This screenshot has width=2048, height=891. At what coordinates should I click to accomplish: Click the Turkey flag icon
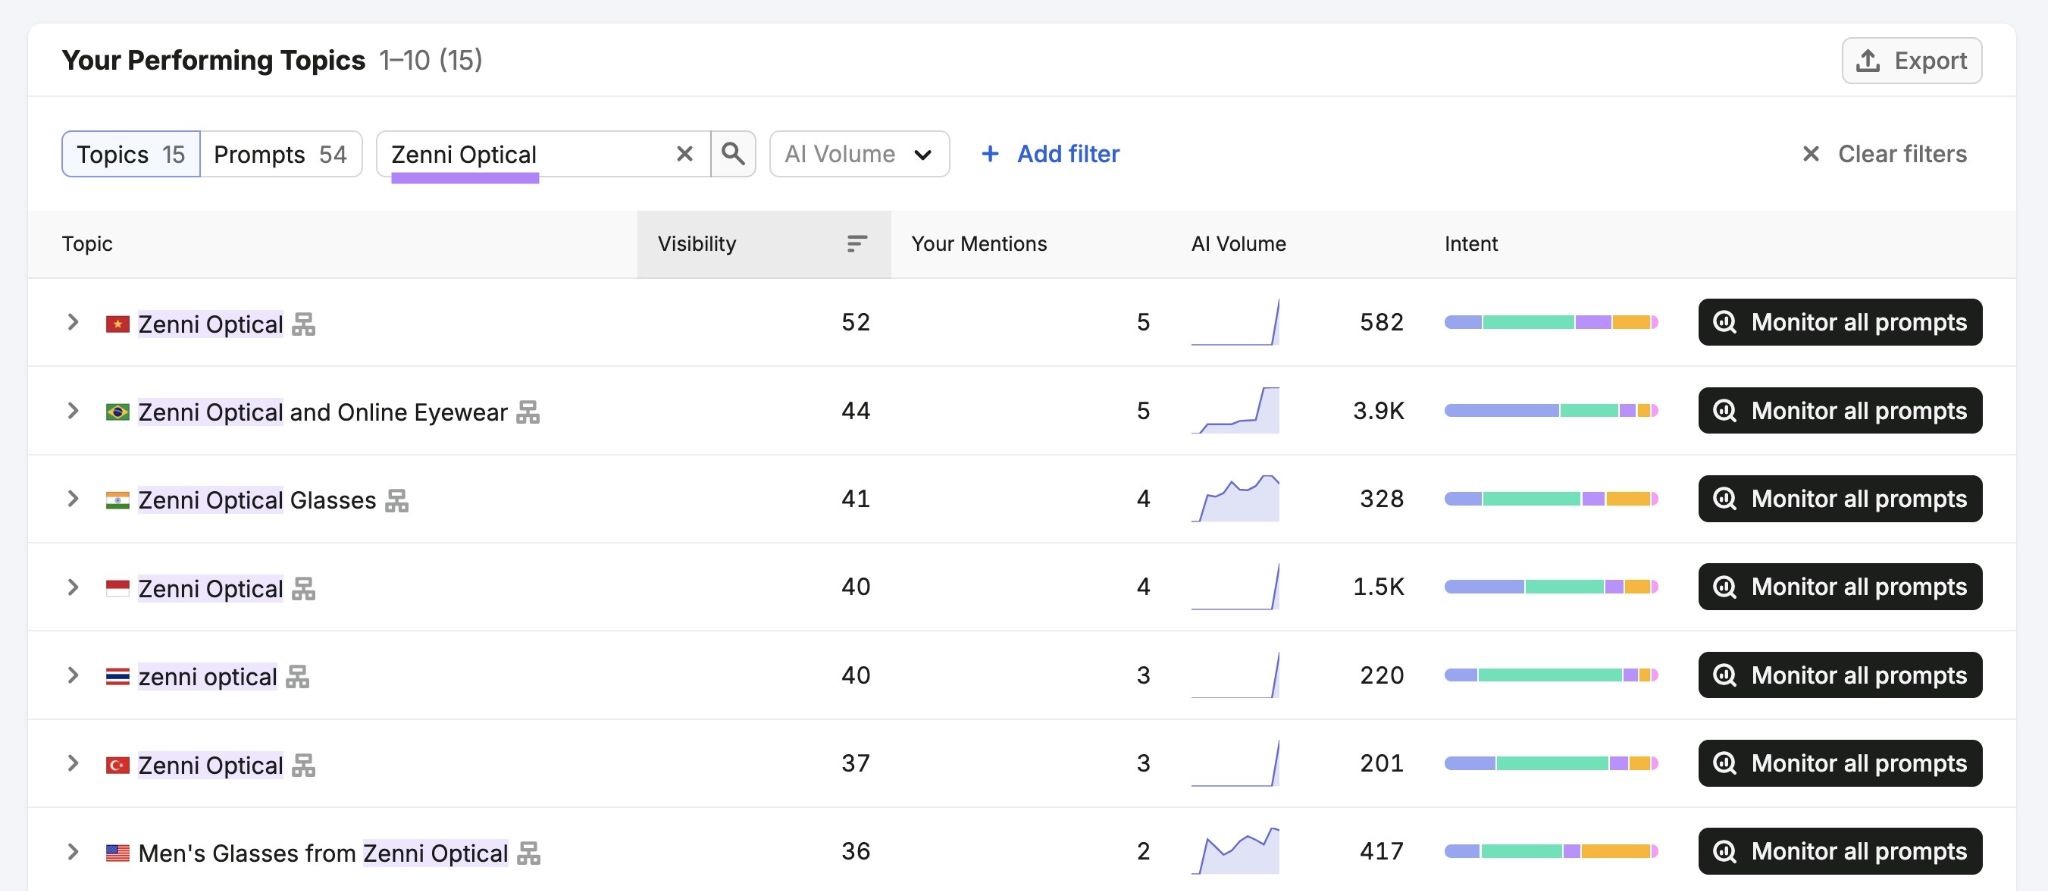pos(118,765)
